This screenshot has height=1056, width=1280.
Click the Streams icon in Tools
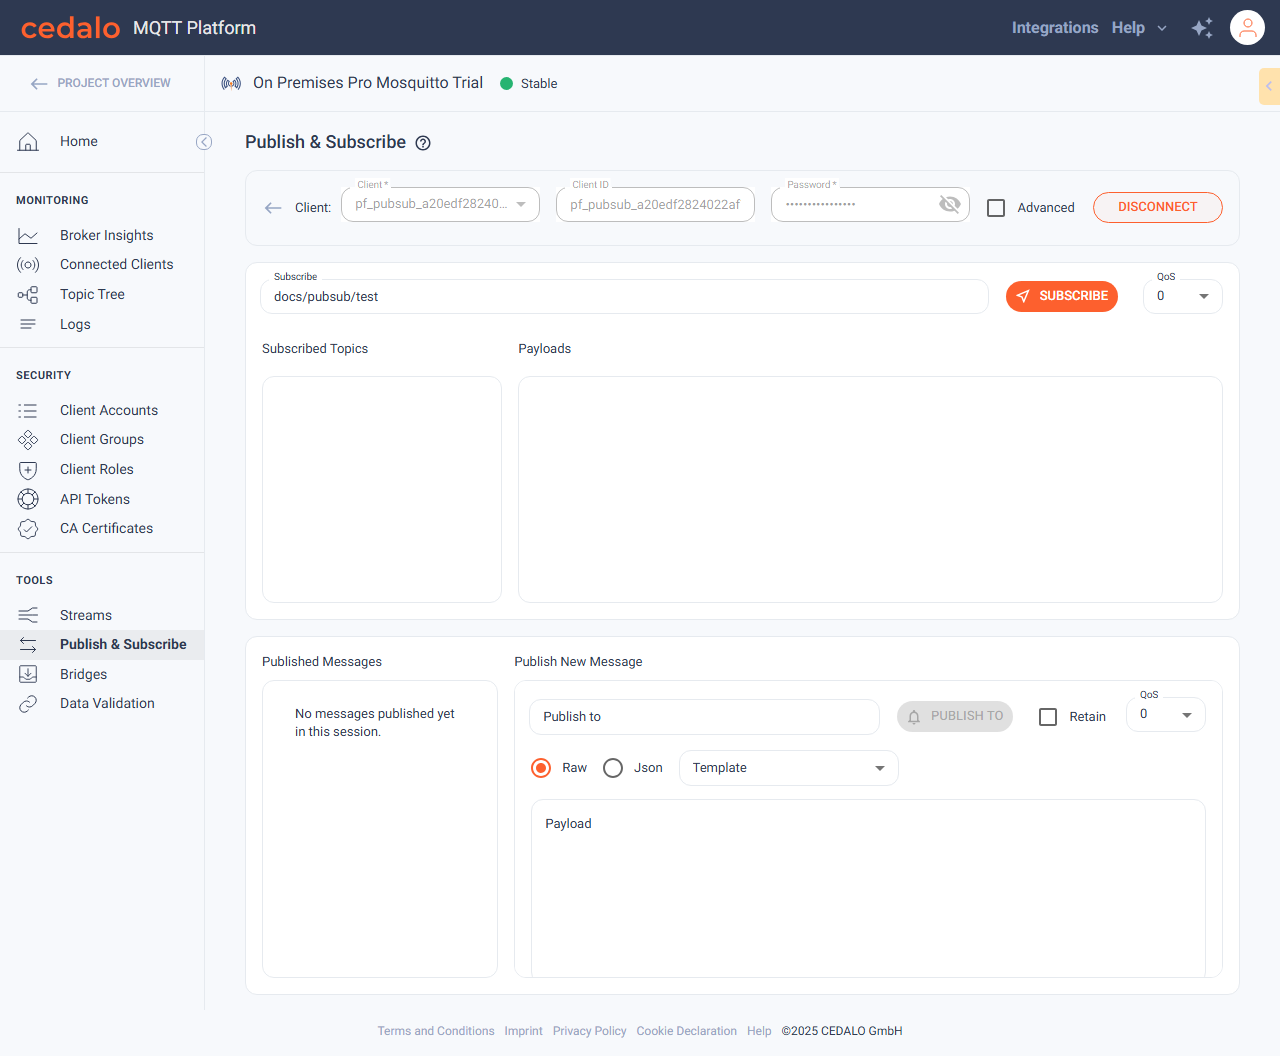click(28, 615)
